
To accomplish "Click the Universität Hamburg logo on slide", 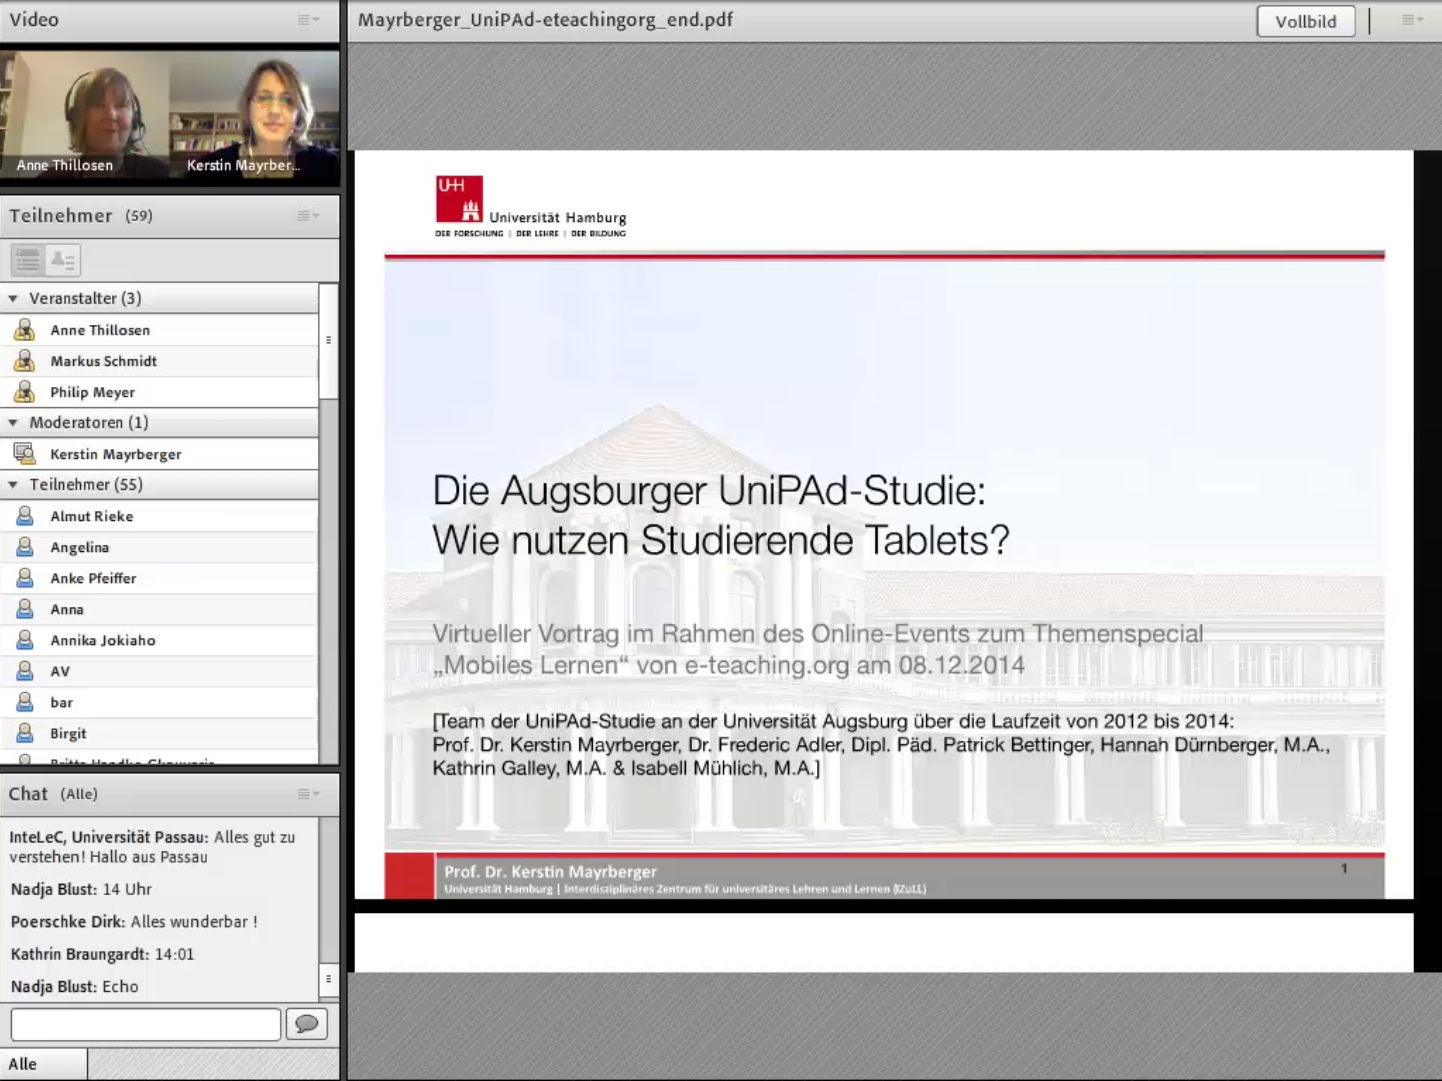I will [x=531, y=207].
